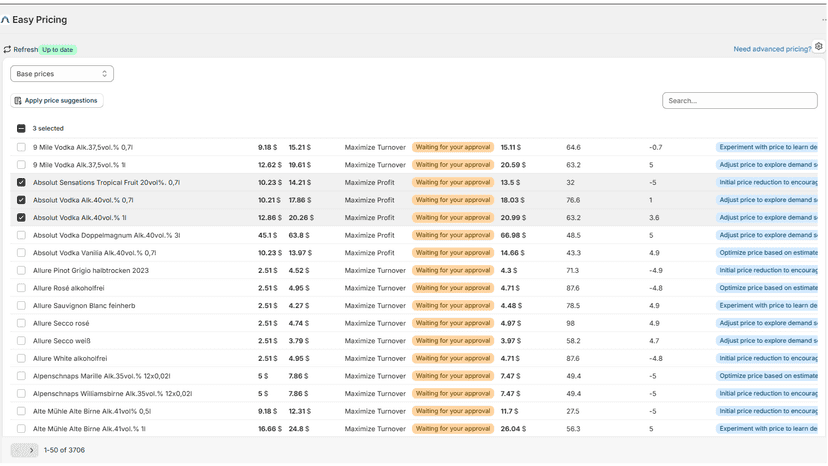Image resolution: width=828 pixels, height=466 pixels.
Task: Click the Apply price suggestions button
Action: point(57,100)
